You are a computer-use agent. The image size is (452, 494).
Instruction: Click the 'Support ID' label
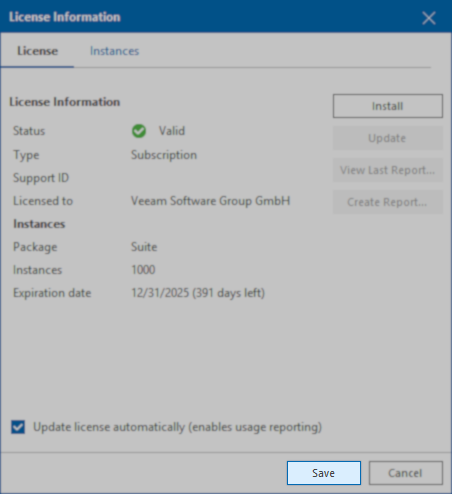41,178
